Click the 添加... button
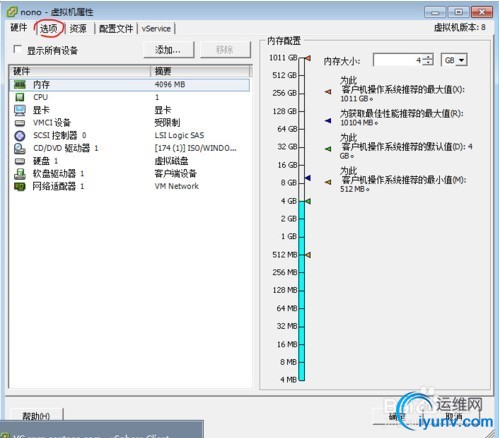Screen dimensions: 499x438 click(x=168, y=50)
